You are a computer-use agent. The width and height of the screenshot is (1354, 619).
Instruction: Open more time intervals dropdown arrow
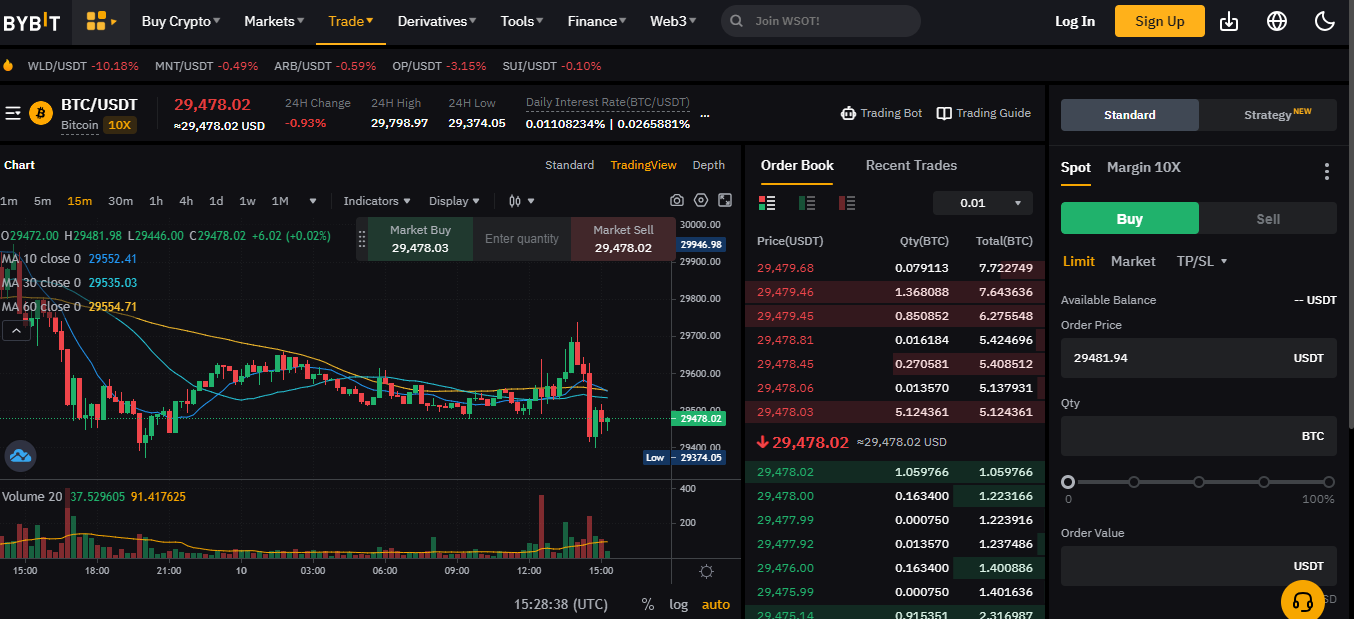[313, 201]
